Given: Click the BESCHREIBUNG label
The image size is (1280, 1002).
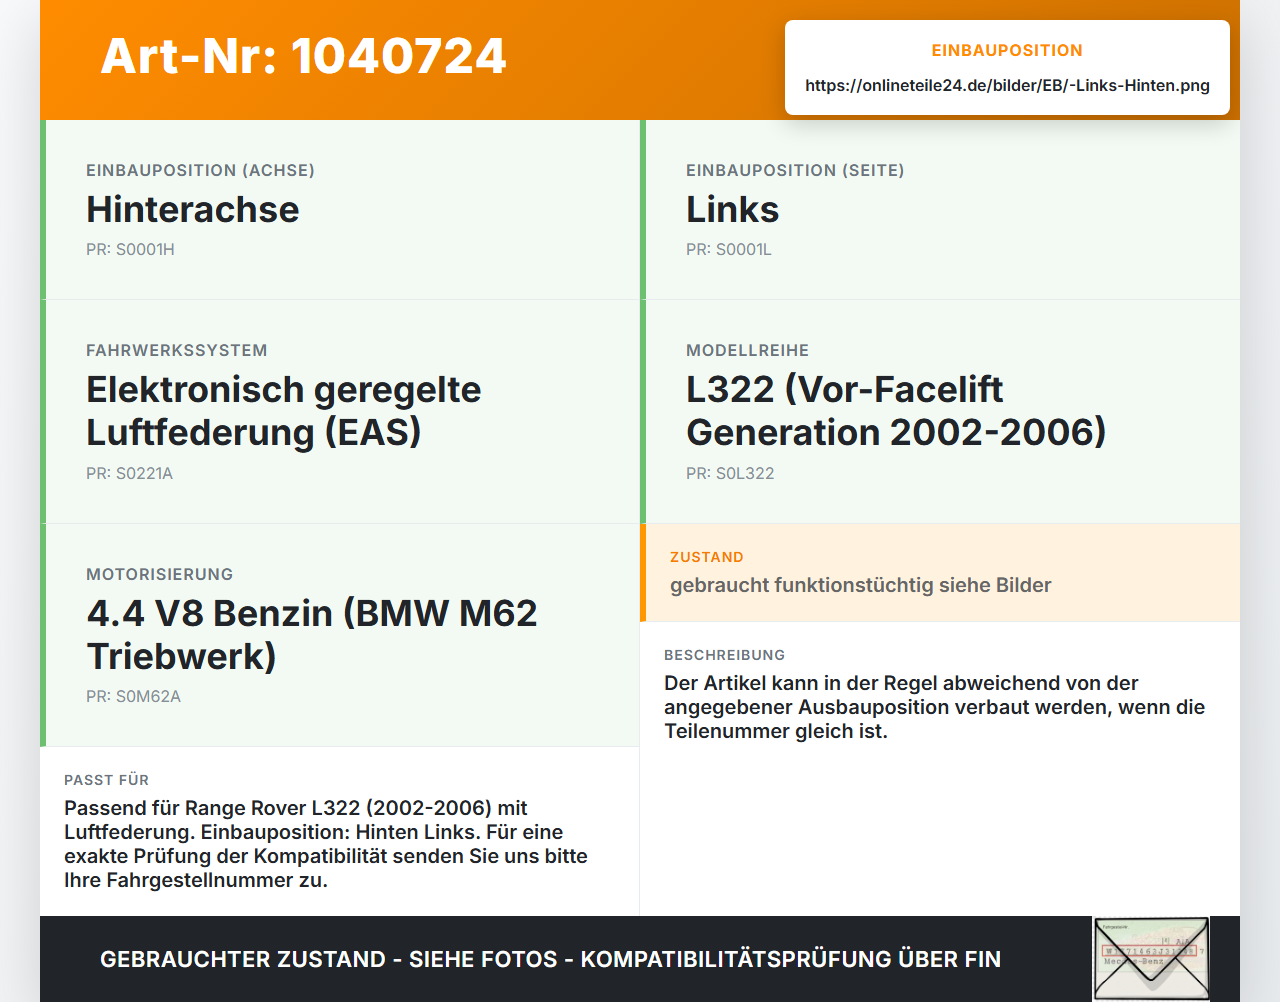Looking at the screenshot, I should tap(725, 655).
